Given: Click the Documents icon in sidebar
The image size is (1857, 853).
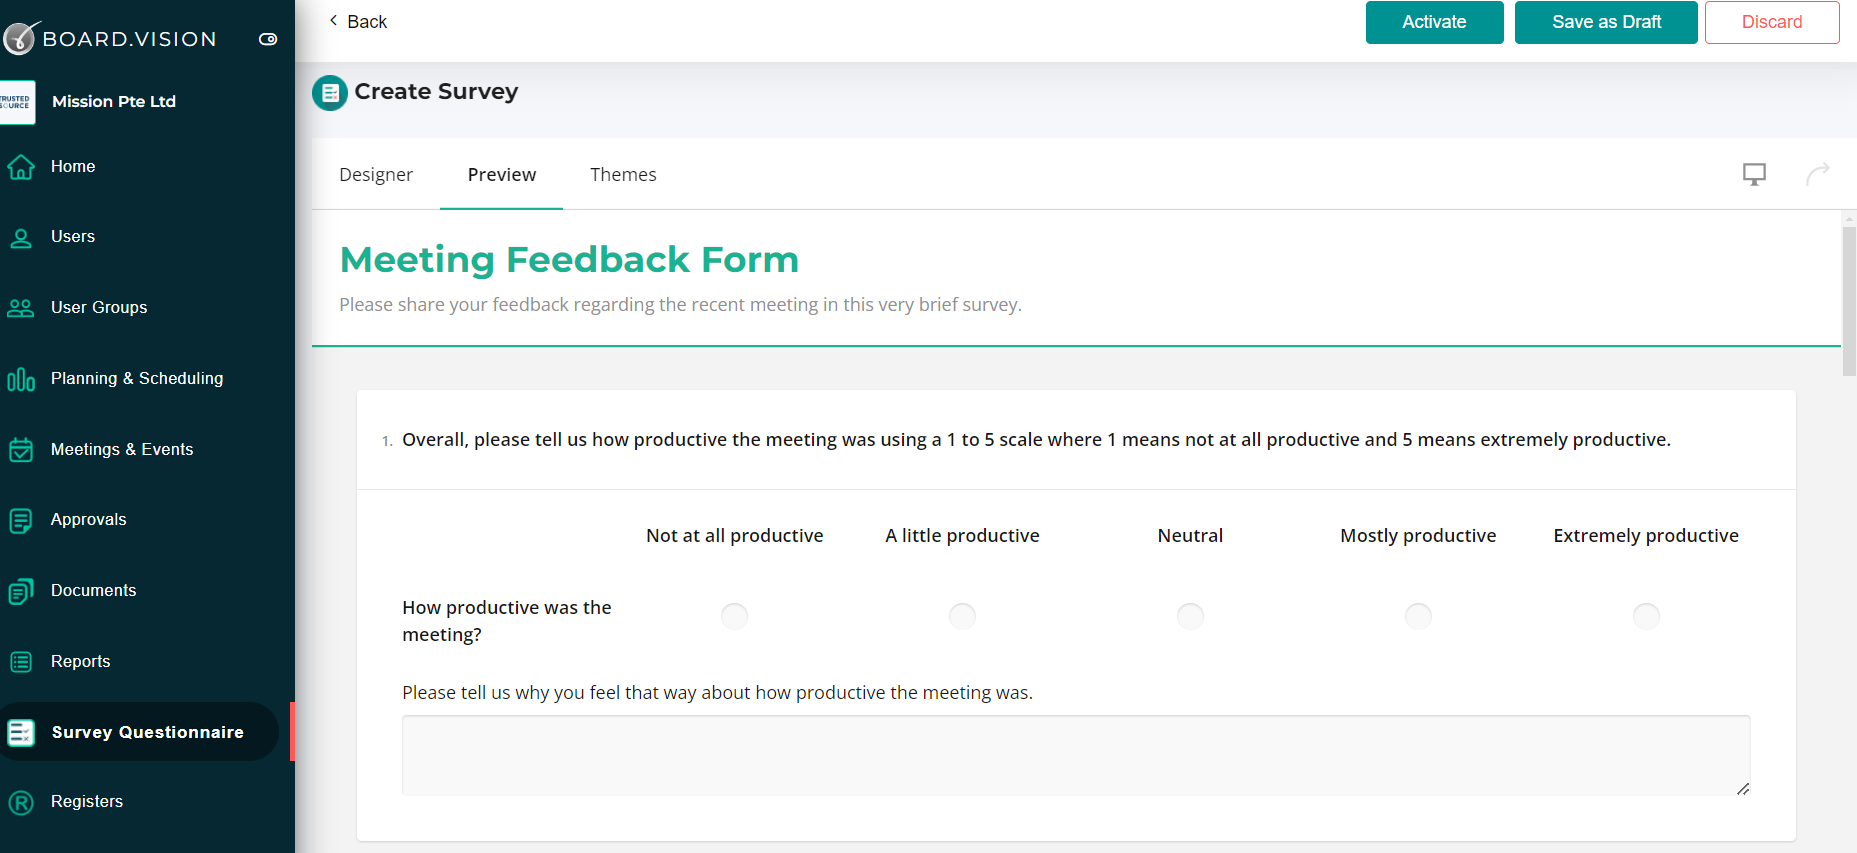Looking at the screenshot, I should [21, 591].
